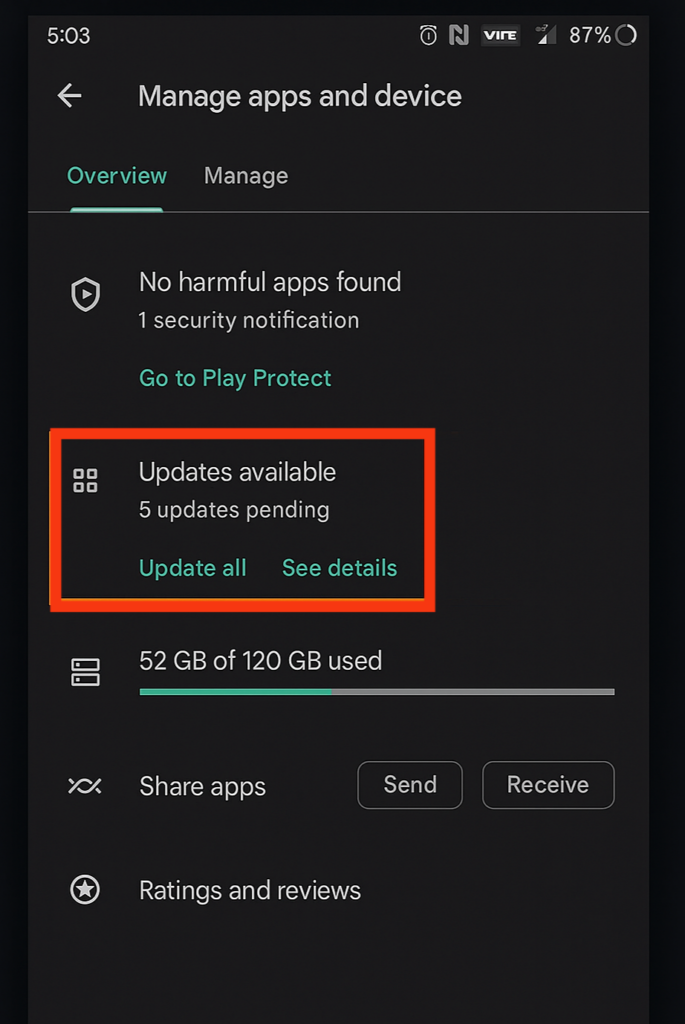Tap the Share apps crossed-arrows icon
Viewport: 685px width, 1024px height.
[85, 786]
